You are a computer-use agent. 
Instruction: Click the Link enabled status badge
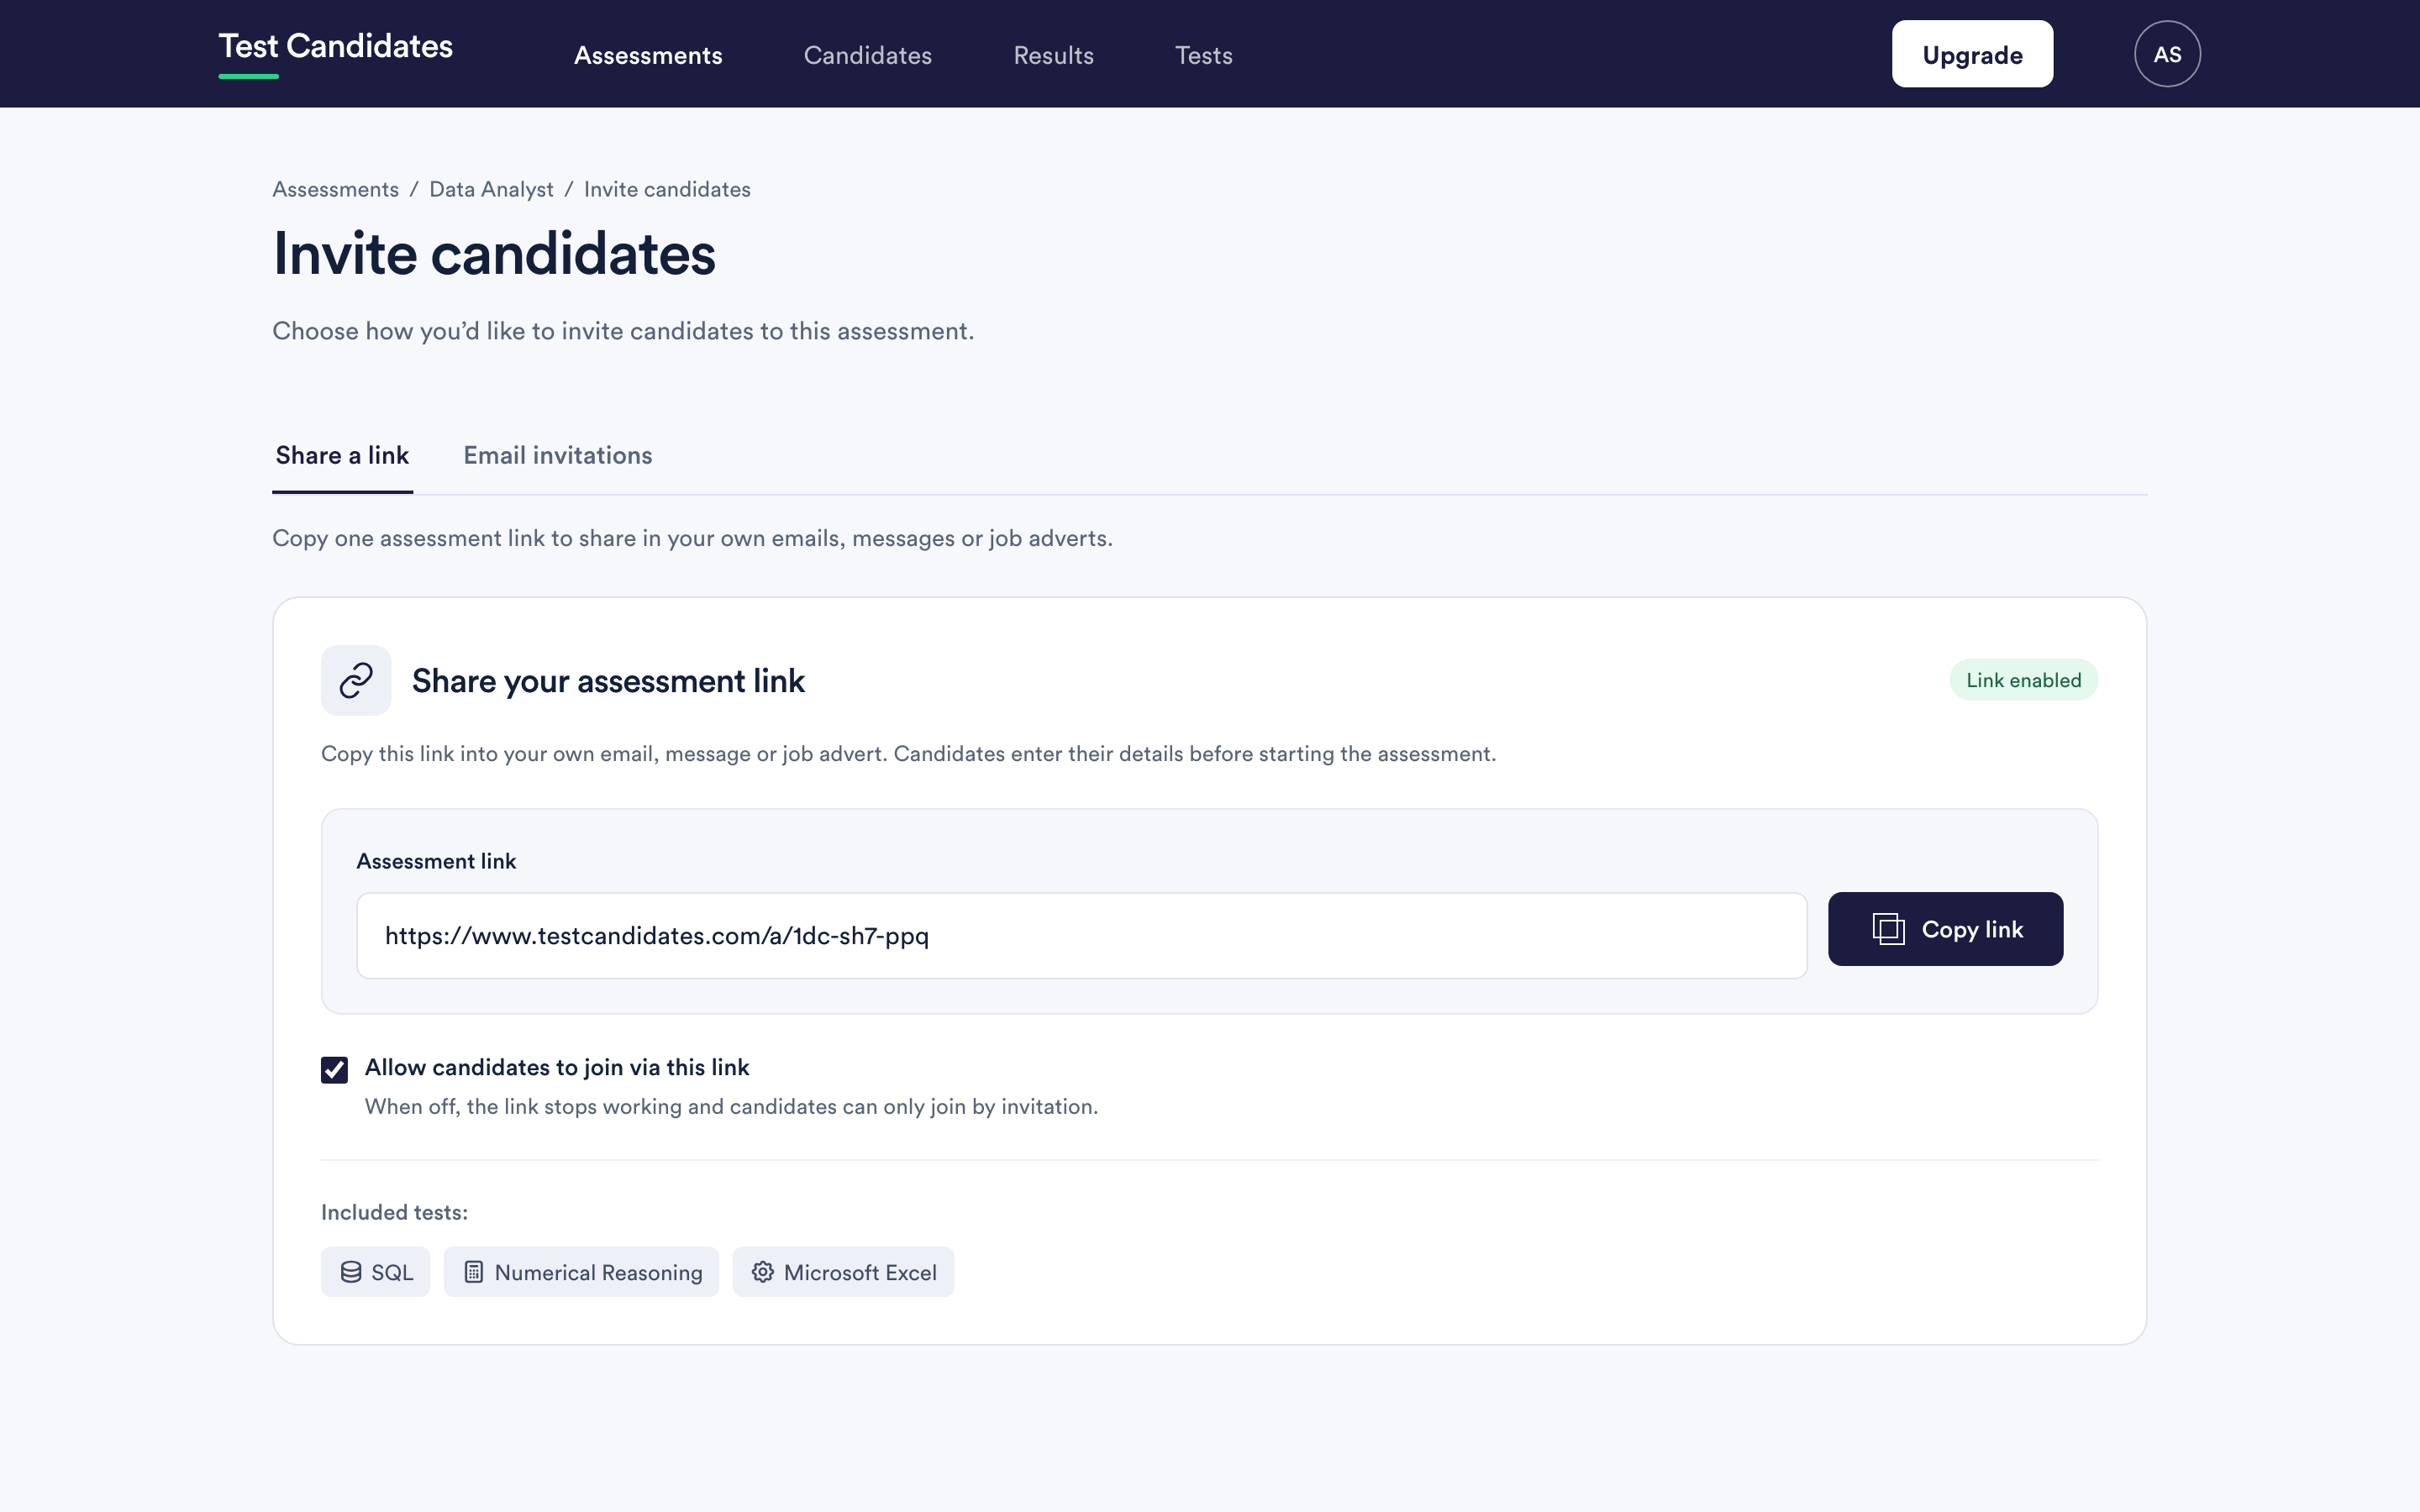(2023, 680)
